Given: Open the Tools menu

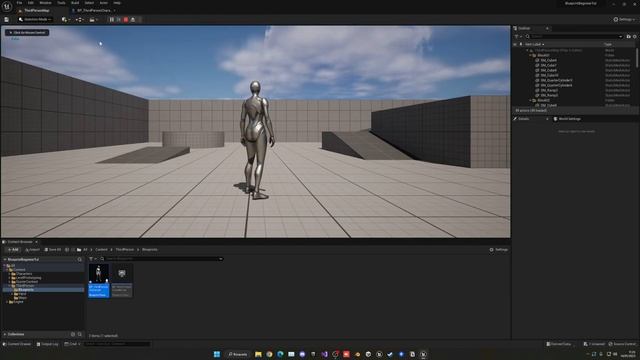Looking at the screenshot, I should point(61,3).
